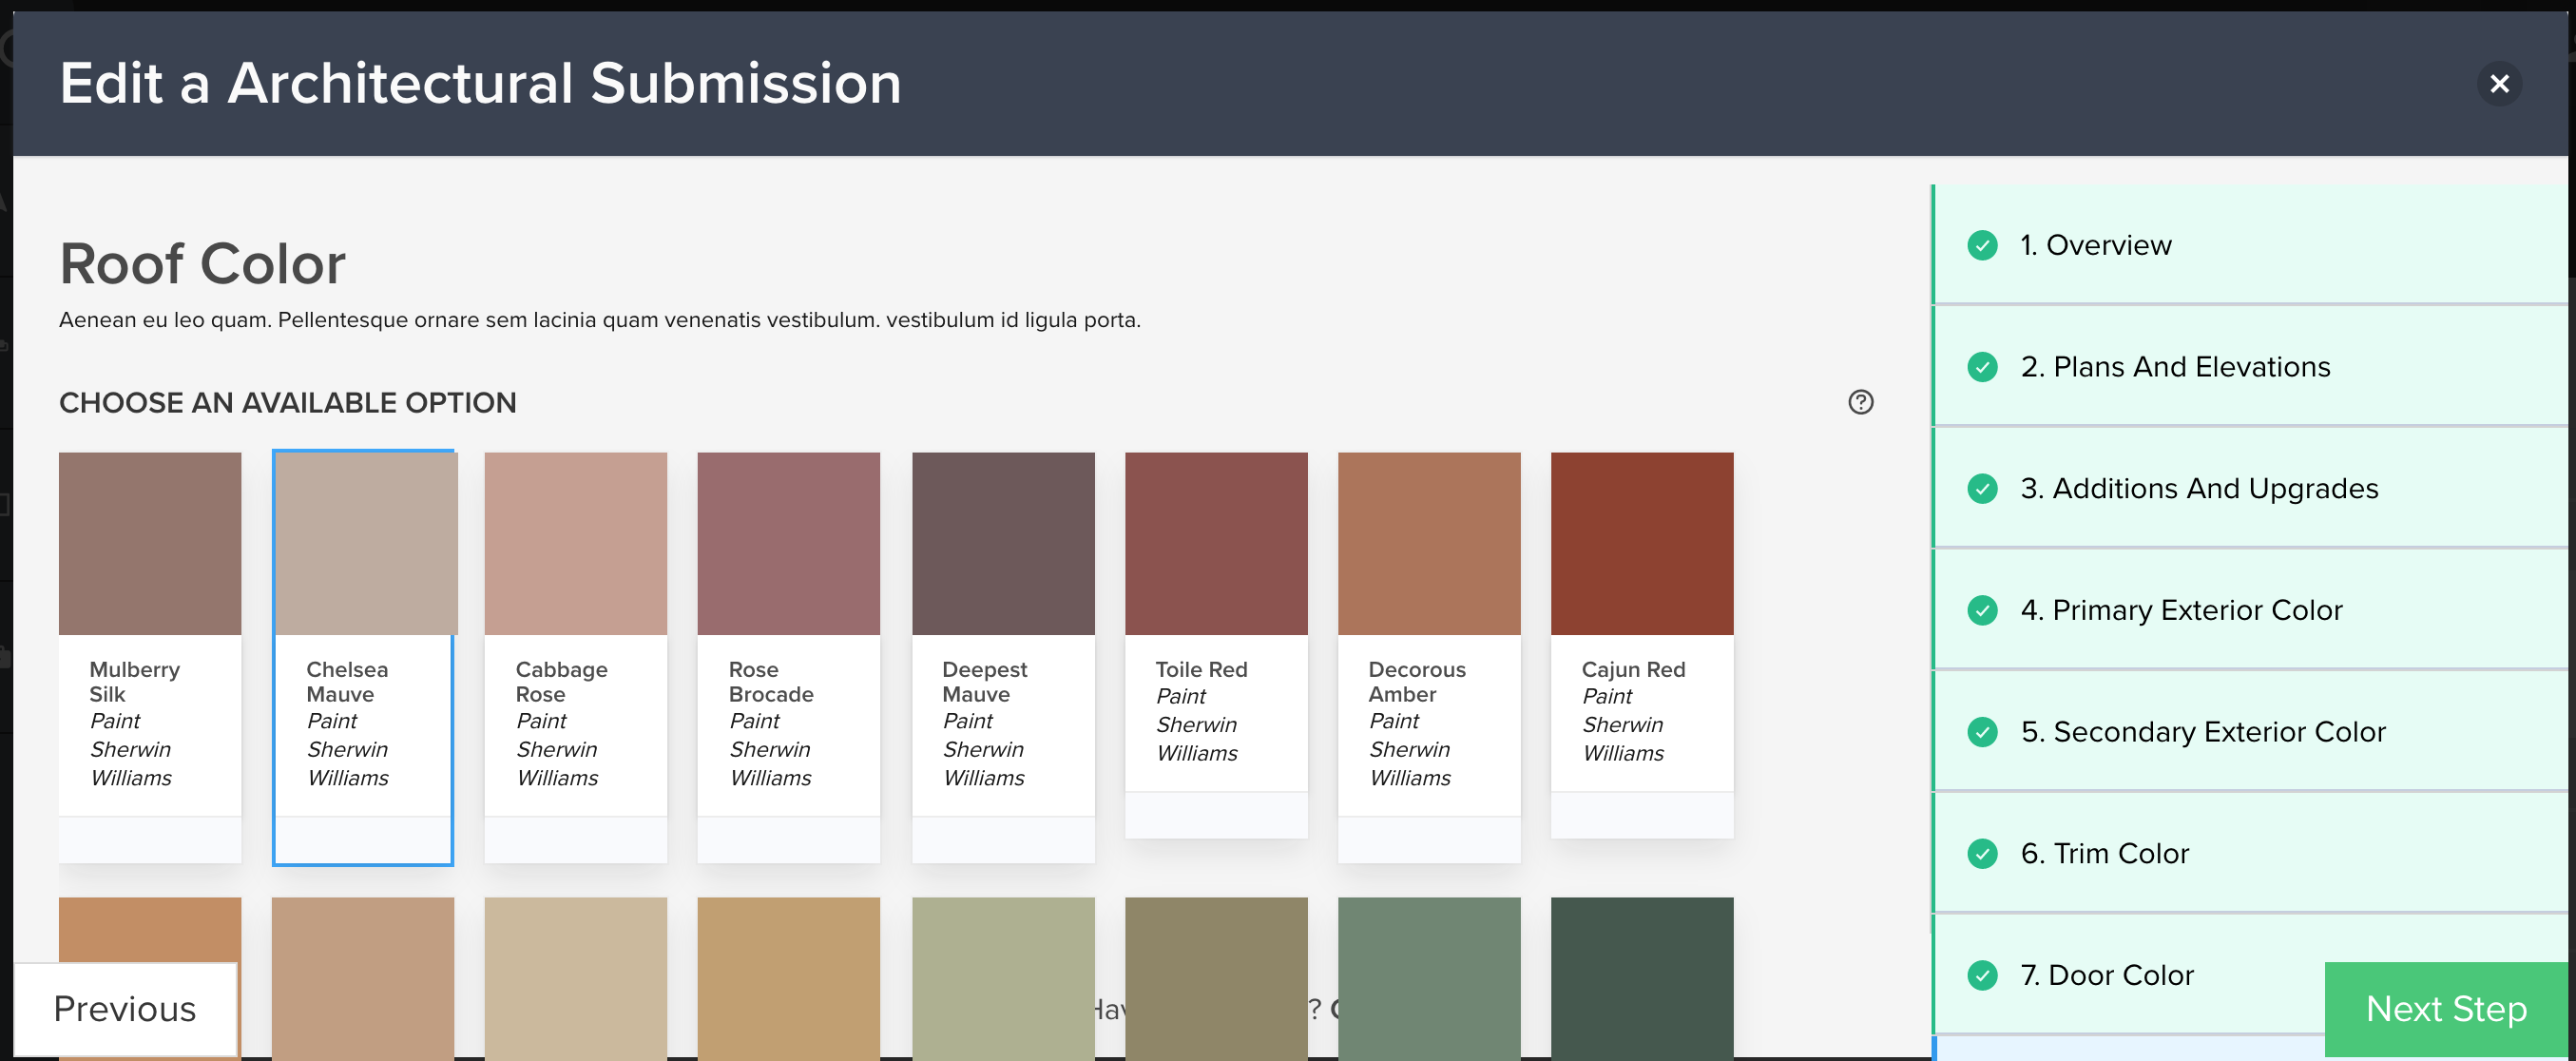This screenshot has width=2576, height=1061.
Task: Click the Trim Color checkmark icon
Action: (x=1982, y=854)
